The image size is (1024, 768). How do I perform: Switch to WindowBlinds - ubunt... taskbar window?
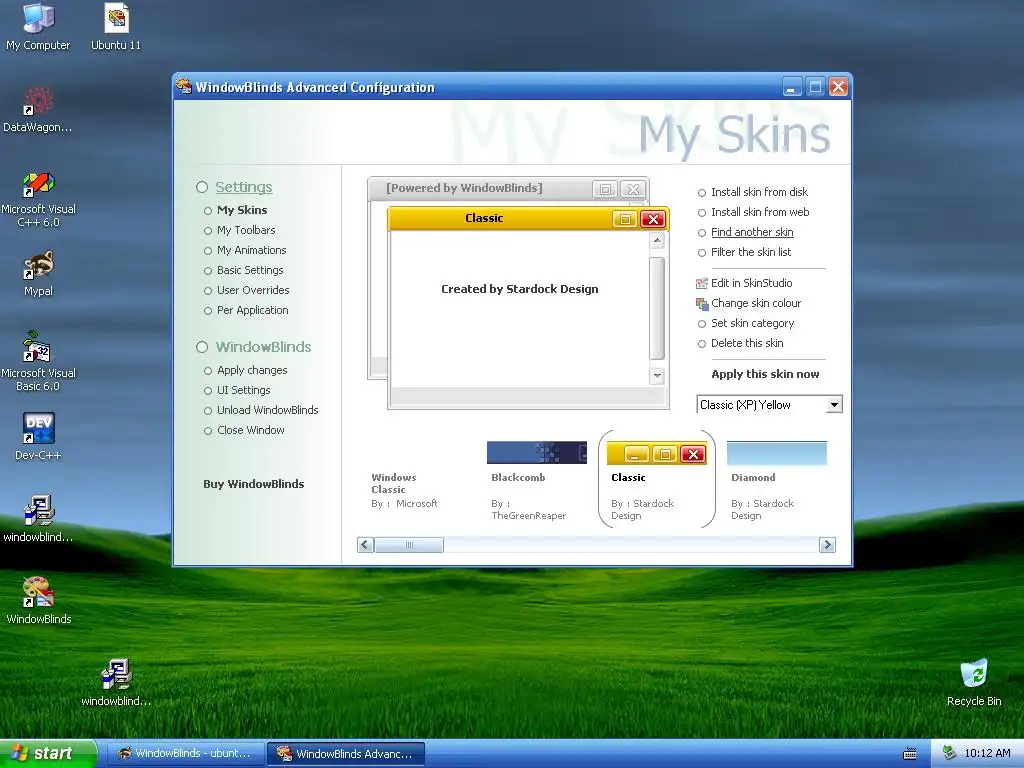[185, 754]
